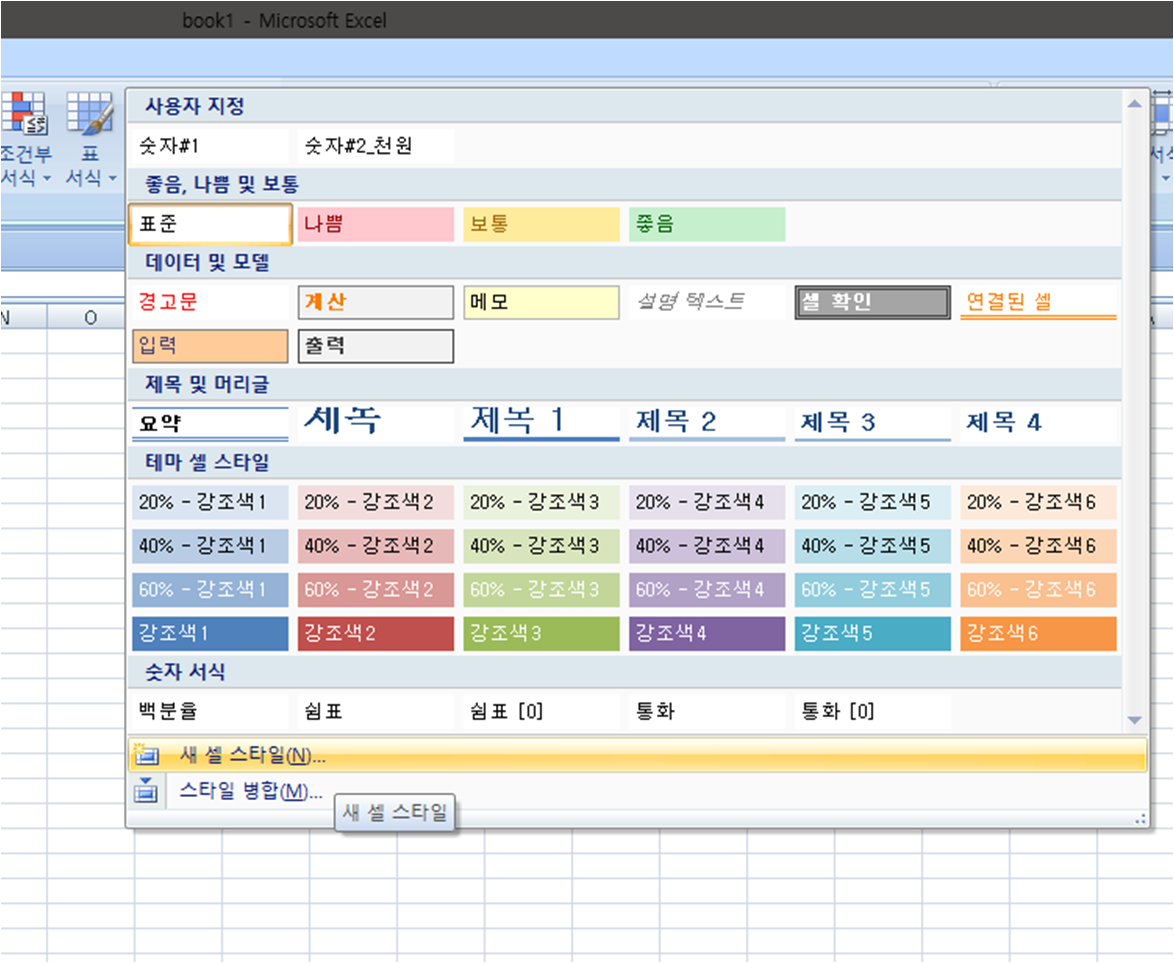Pick 60% - 강조색4 theme style
1174x963 pixels.
click(707, 590)
